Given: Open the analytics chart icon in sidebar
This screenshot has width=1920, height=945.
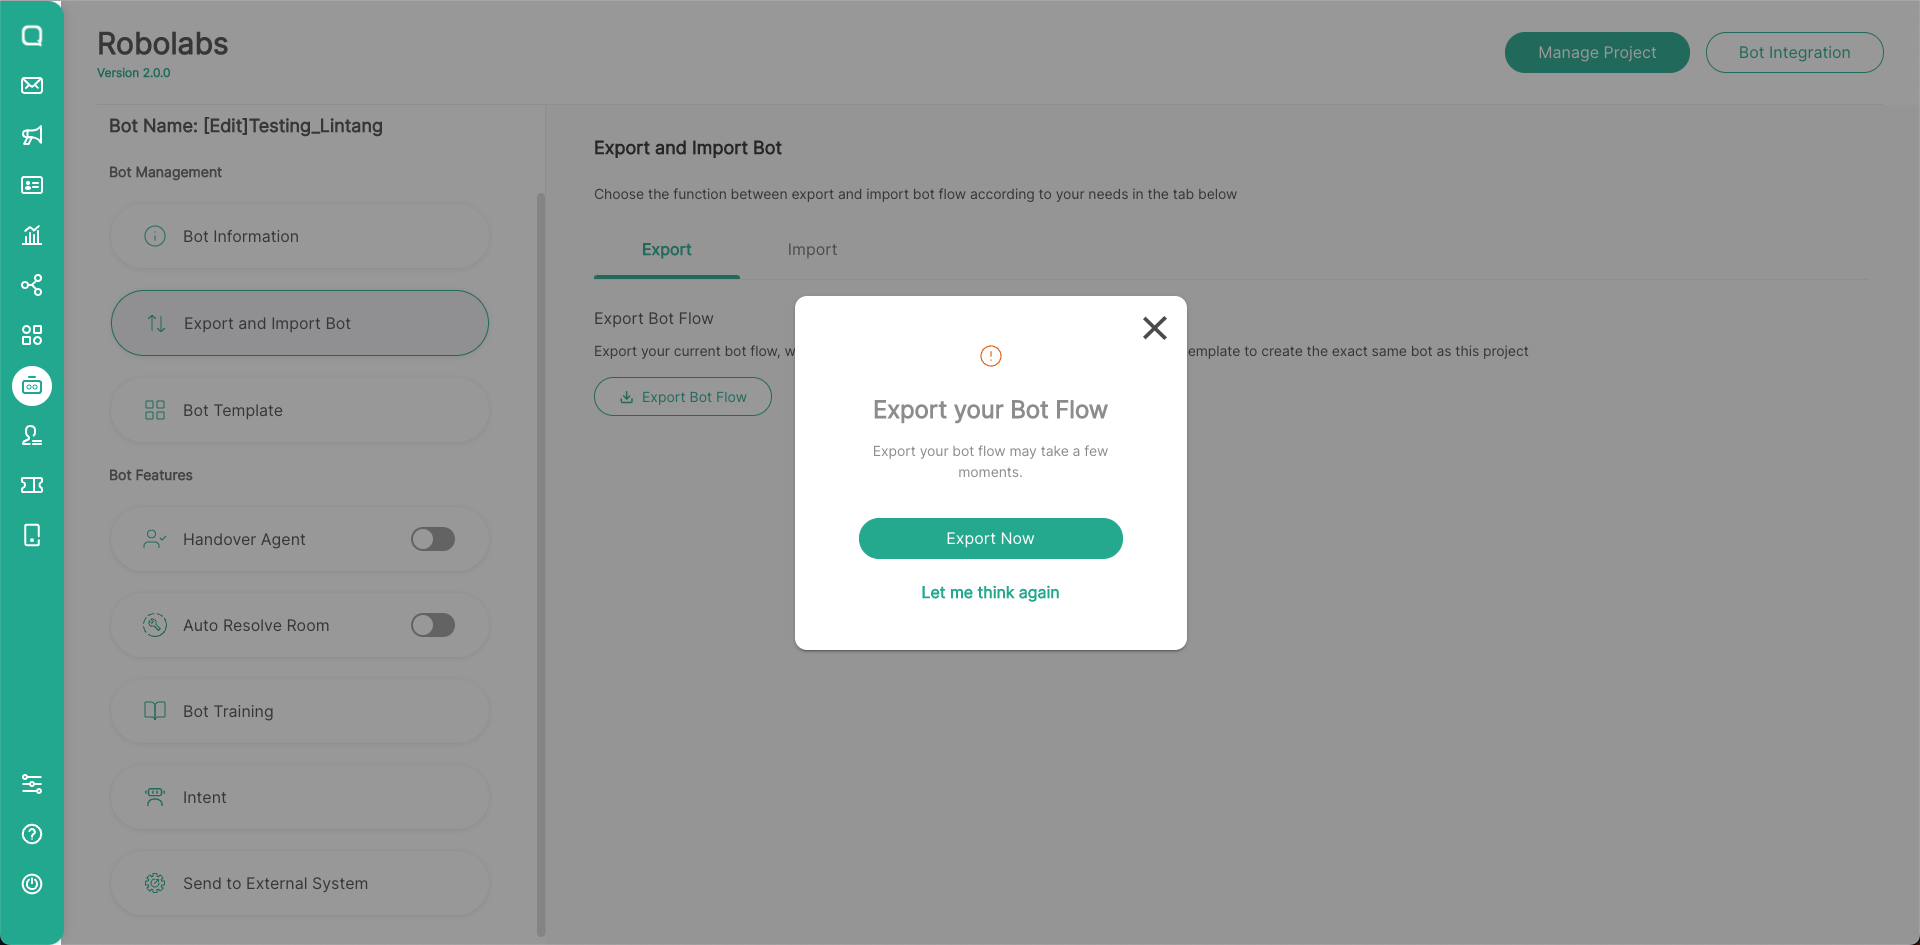Looking at the screenshot, I should [x=32, y=235].
